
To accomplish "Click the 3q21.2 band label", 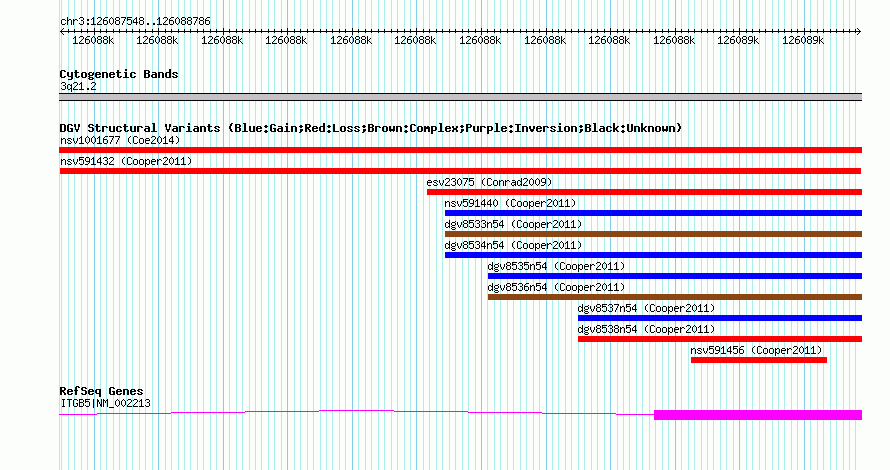I will coord(78,86).
